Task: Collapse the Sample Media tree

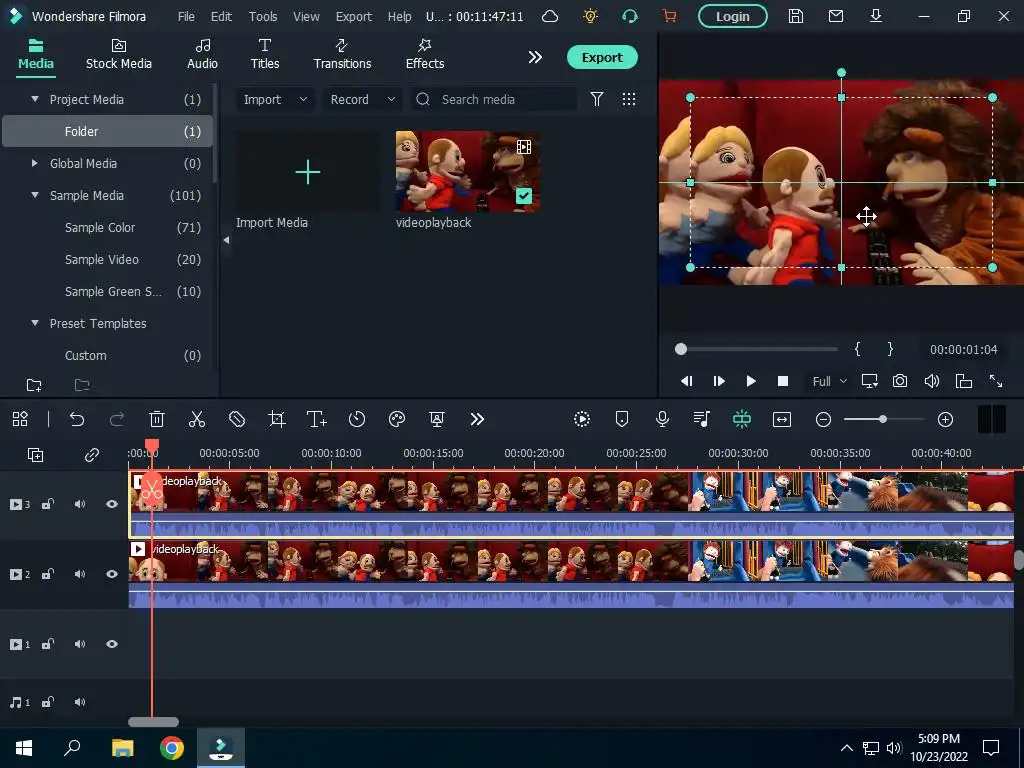Action: click(35, 195)
